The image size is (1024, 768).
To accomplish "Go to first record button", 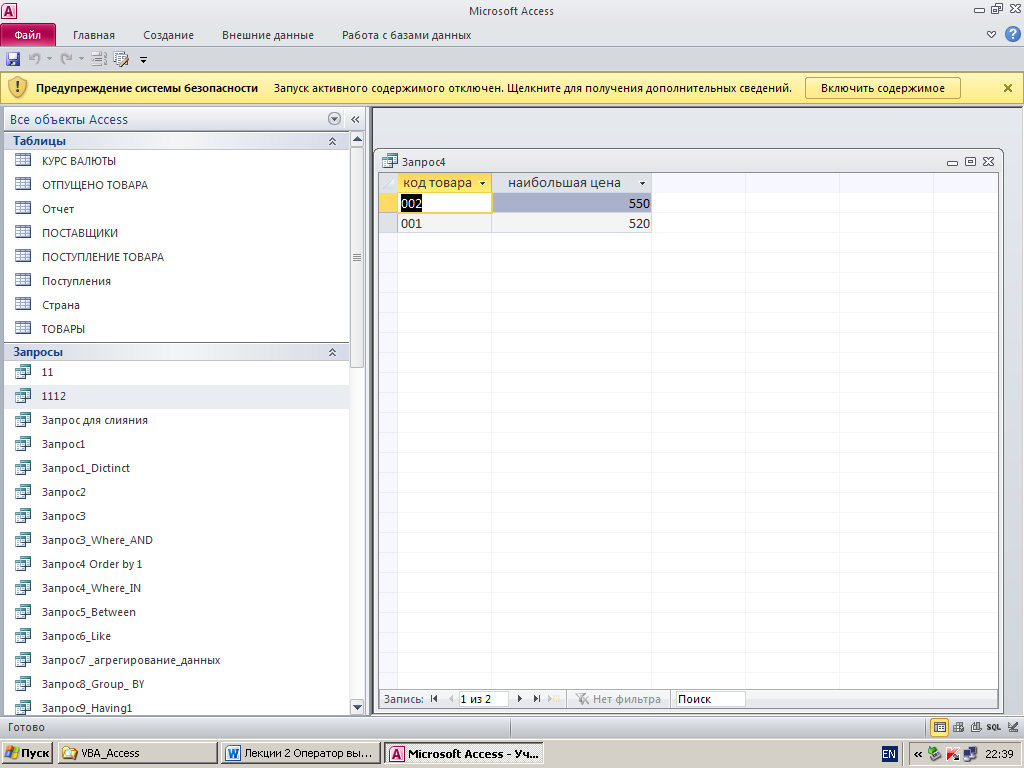I will 434,699.
